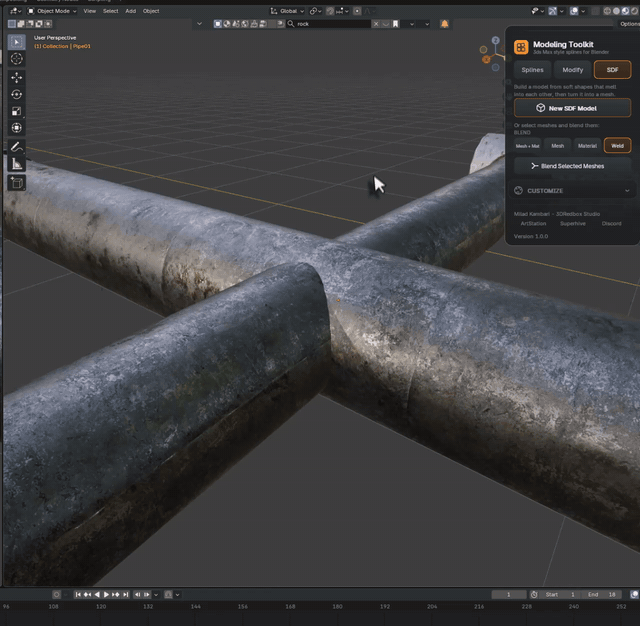The width and height of the screenshot is (640, 626).
Task: Click the bookmark icon beside search
Action: click(x=396, y=24)
